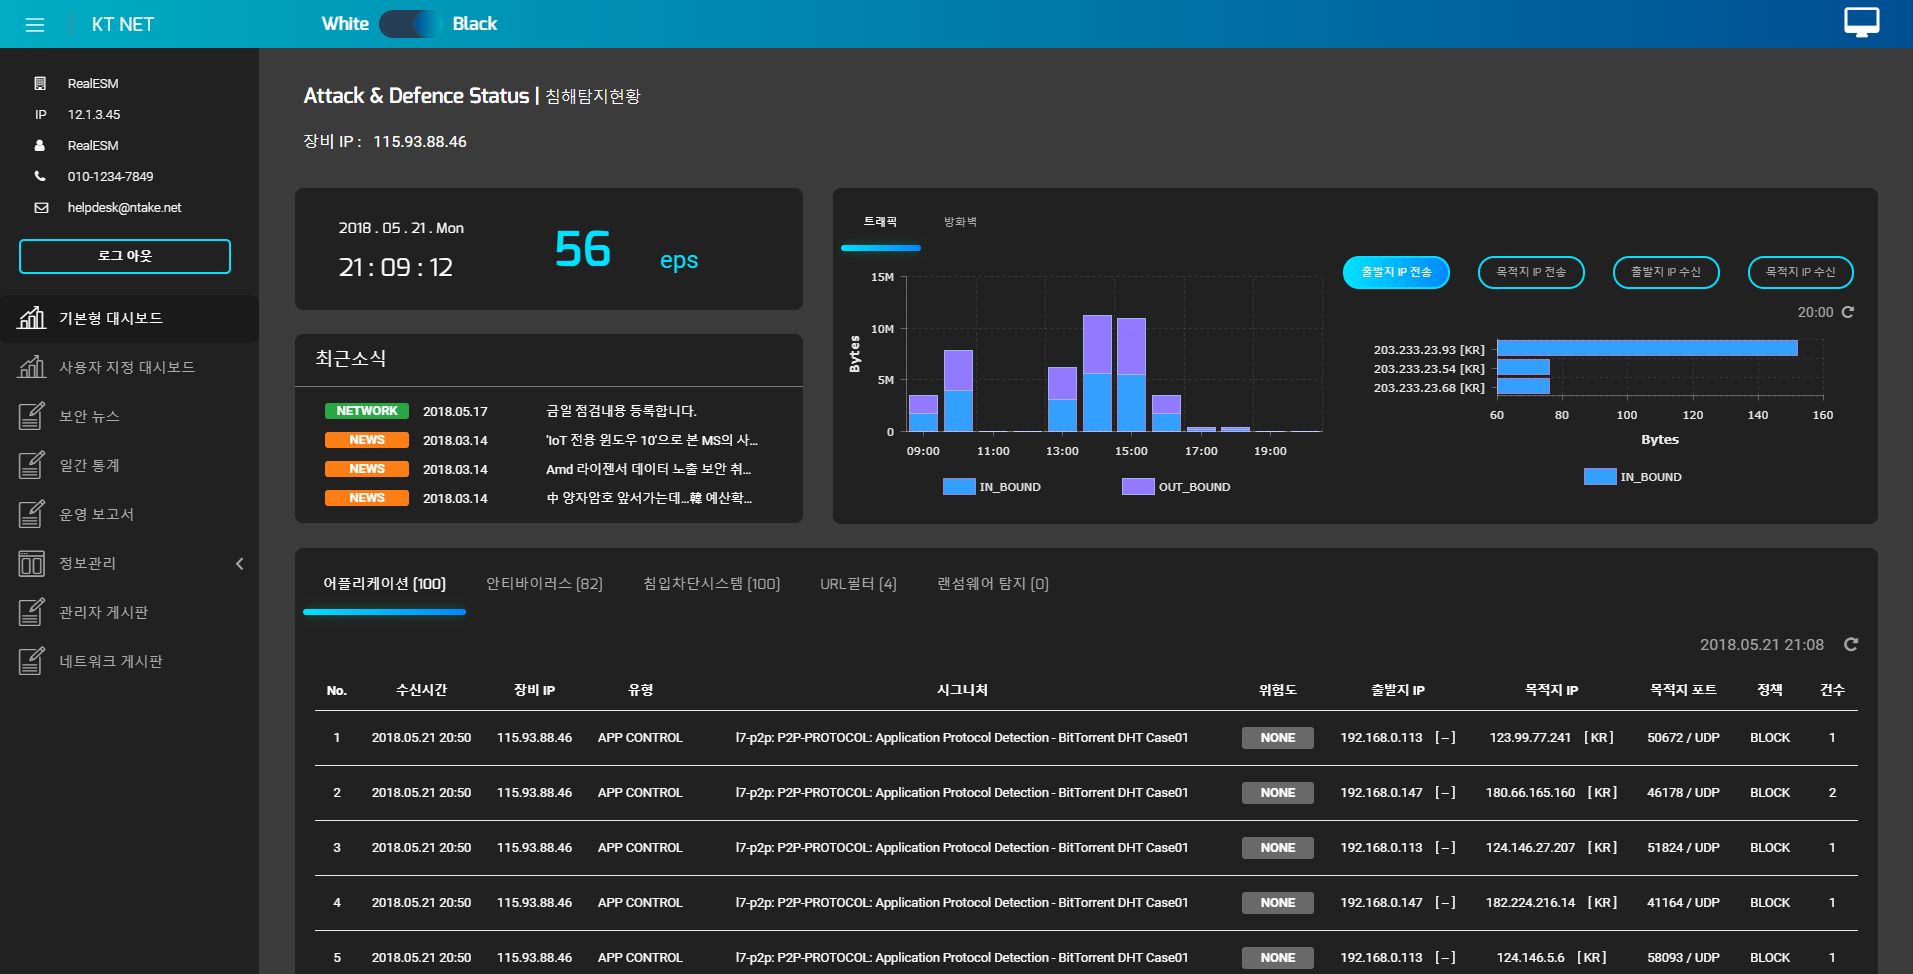Switch to 방화벽 tab
The height and width of the screenshot is (974, 1913).
point(960,222)
